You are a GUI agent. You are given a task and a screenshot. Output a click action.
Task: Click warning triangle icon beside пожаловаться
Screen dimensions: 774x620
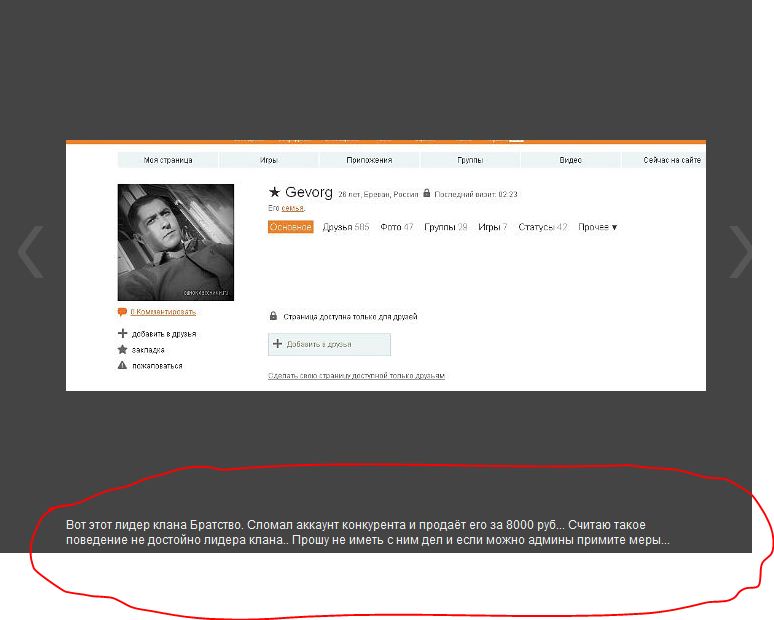(x=122, y=365)
